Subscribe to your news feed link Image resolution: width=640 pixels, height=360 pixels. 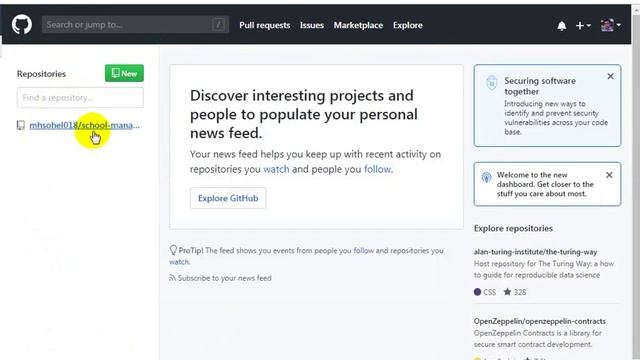pyautogui.click(x=224, y=278)
